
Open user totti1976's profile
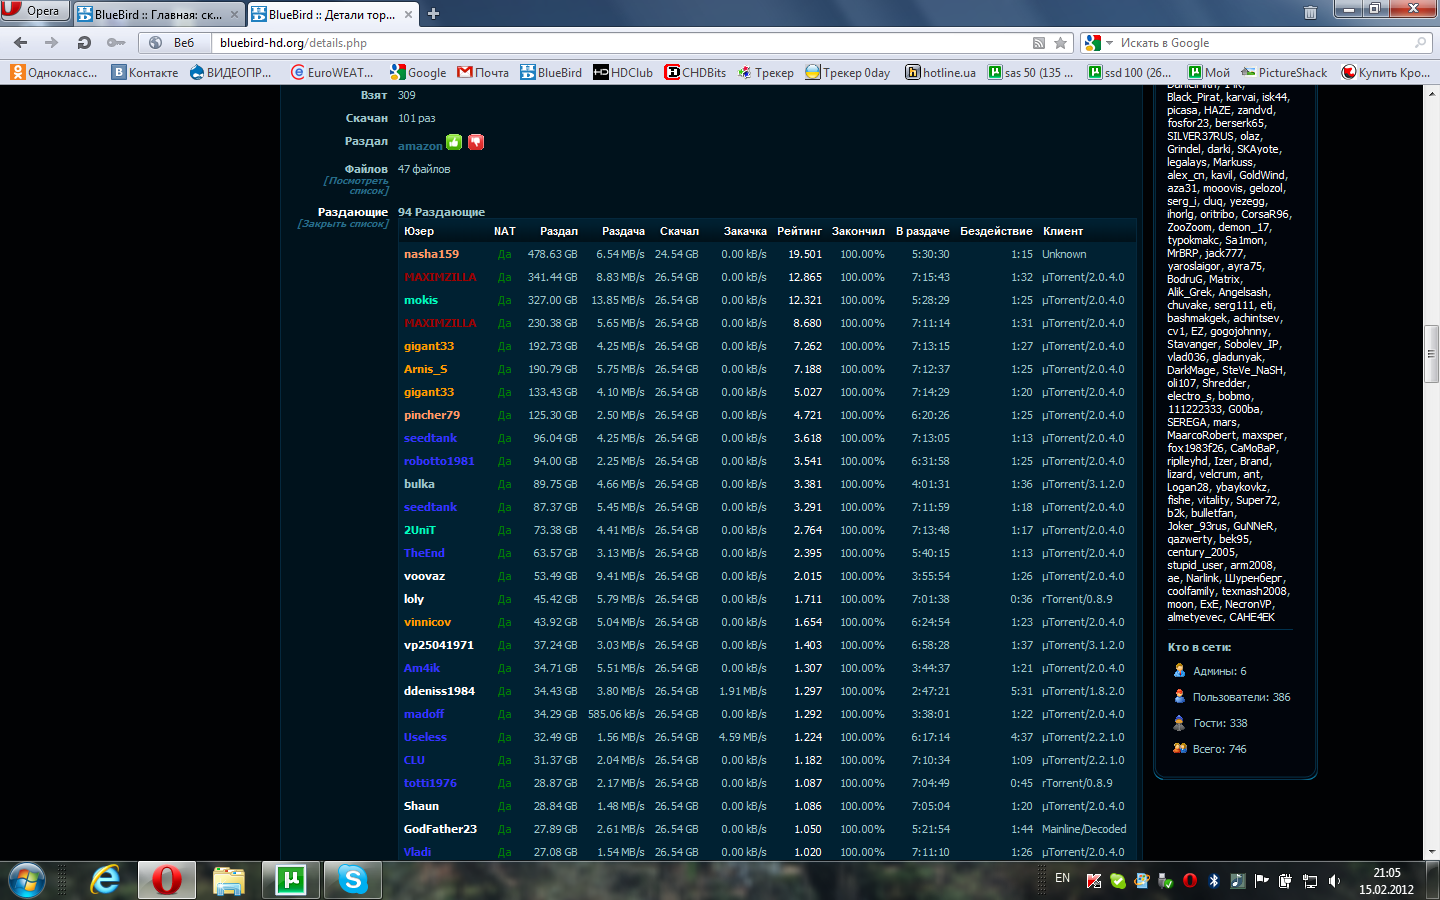point(430,783)
